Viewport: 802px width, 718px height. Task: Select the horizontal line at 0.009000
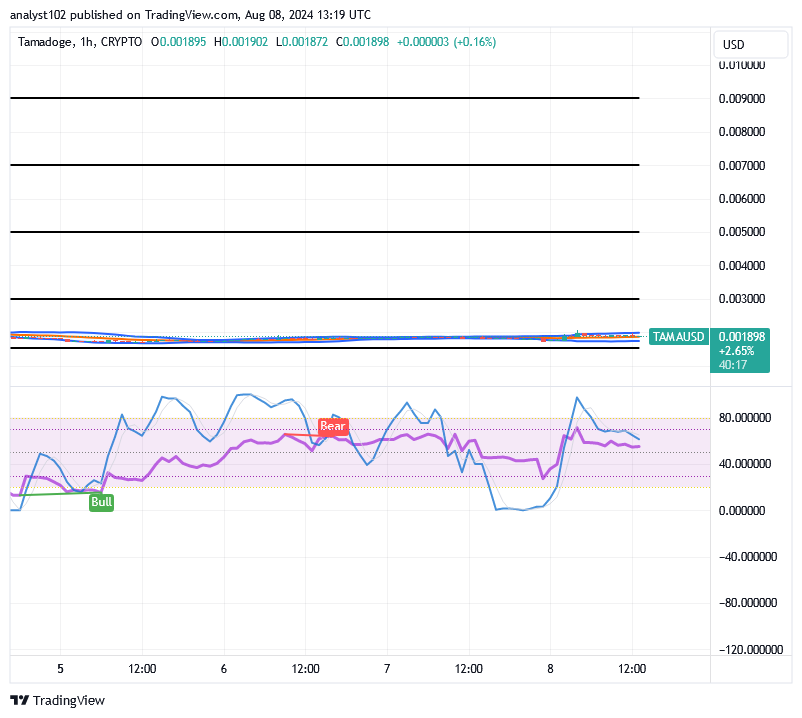(x=324, y=98)
